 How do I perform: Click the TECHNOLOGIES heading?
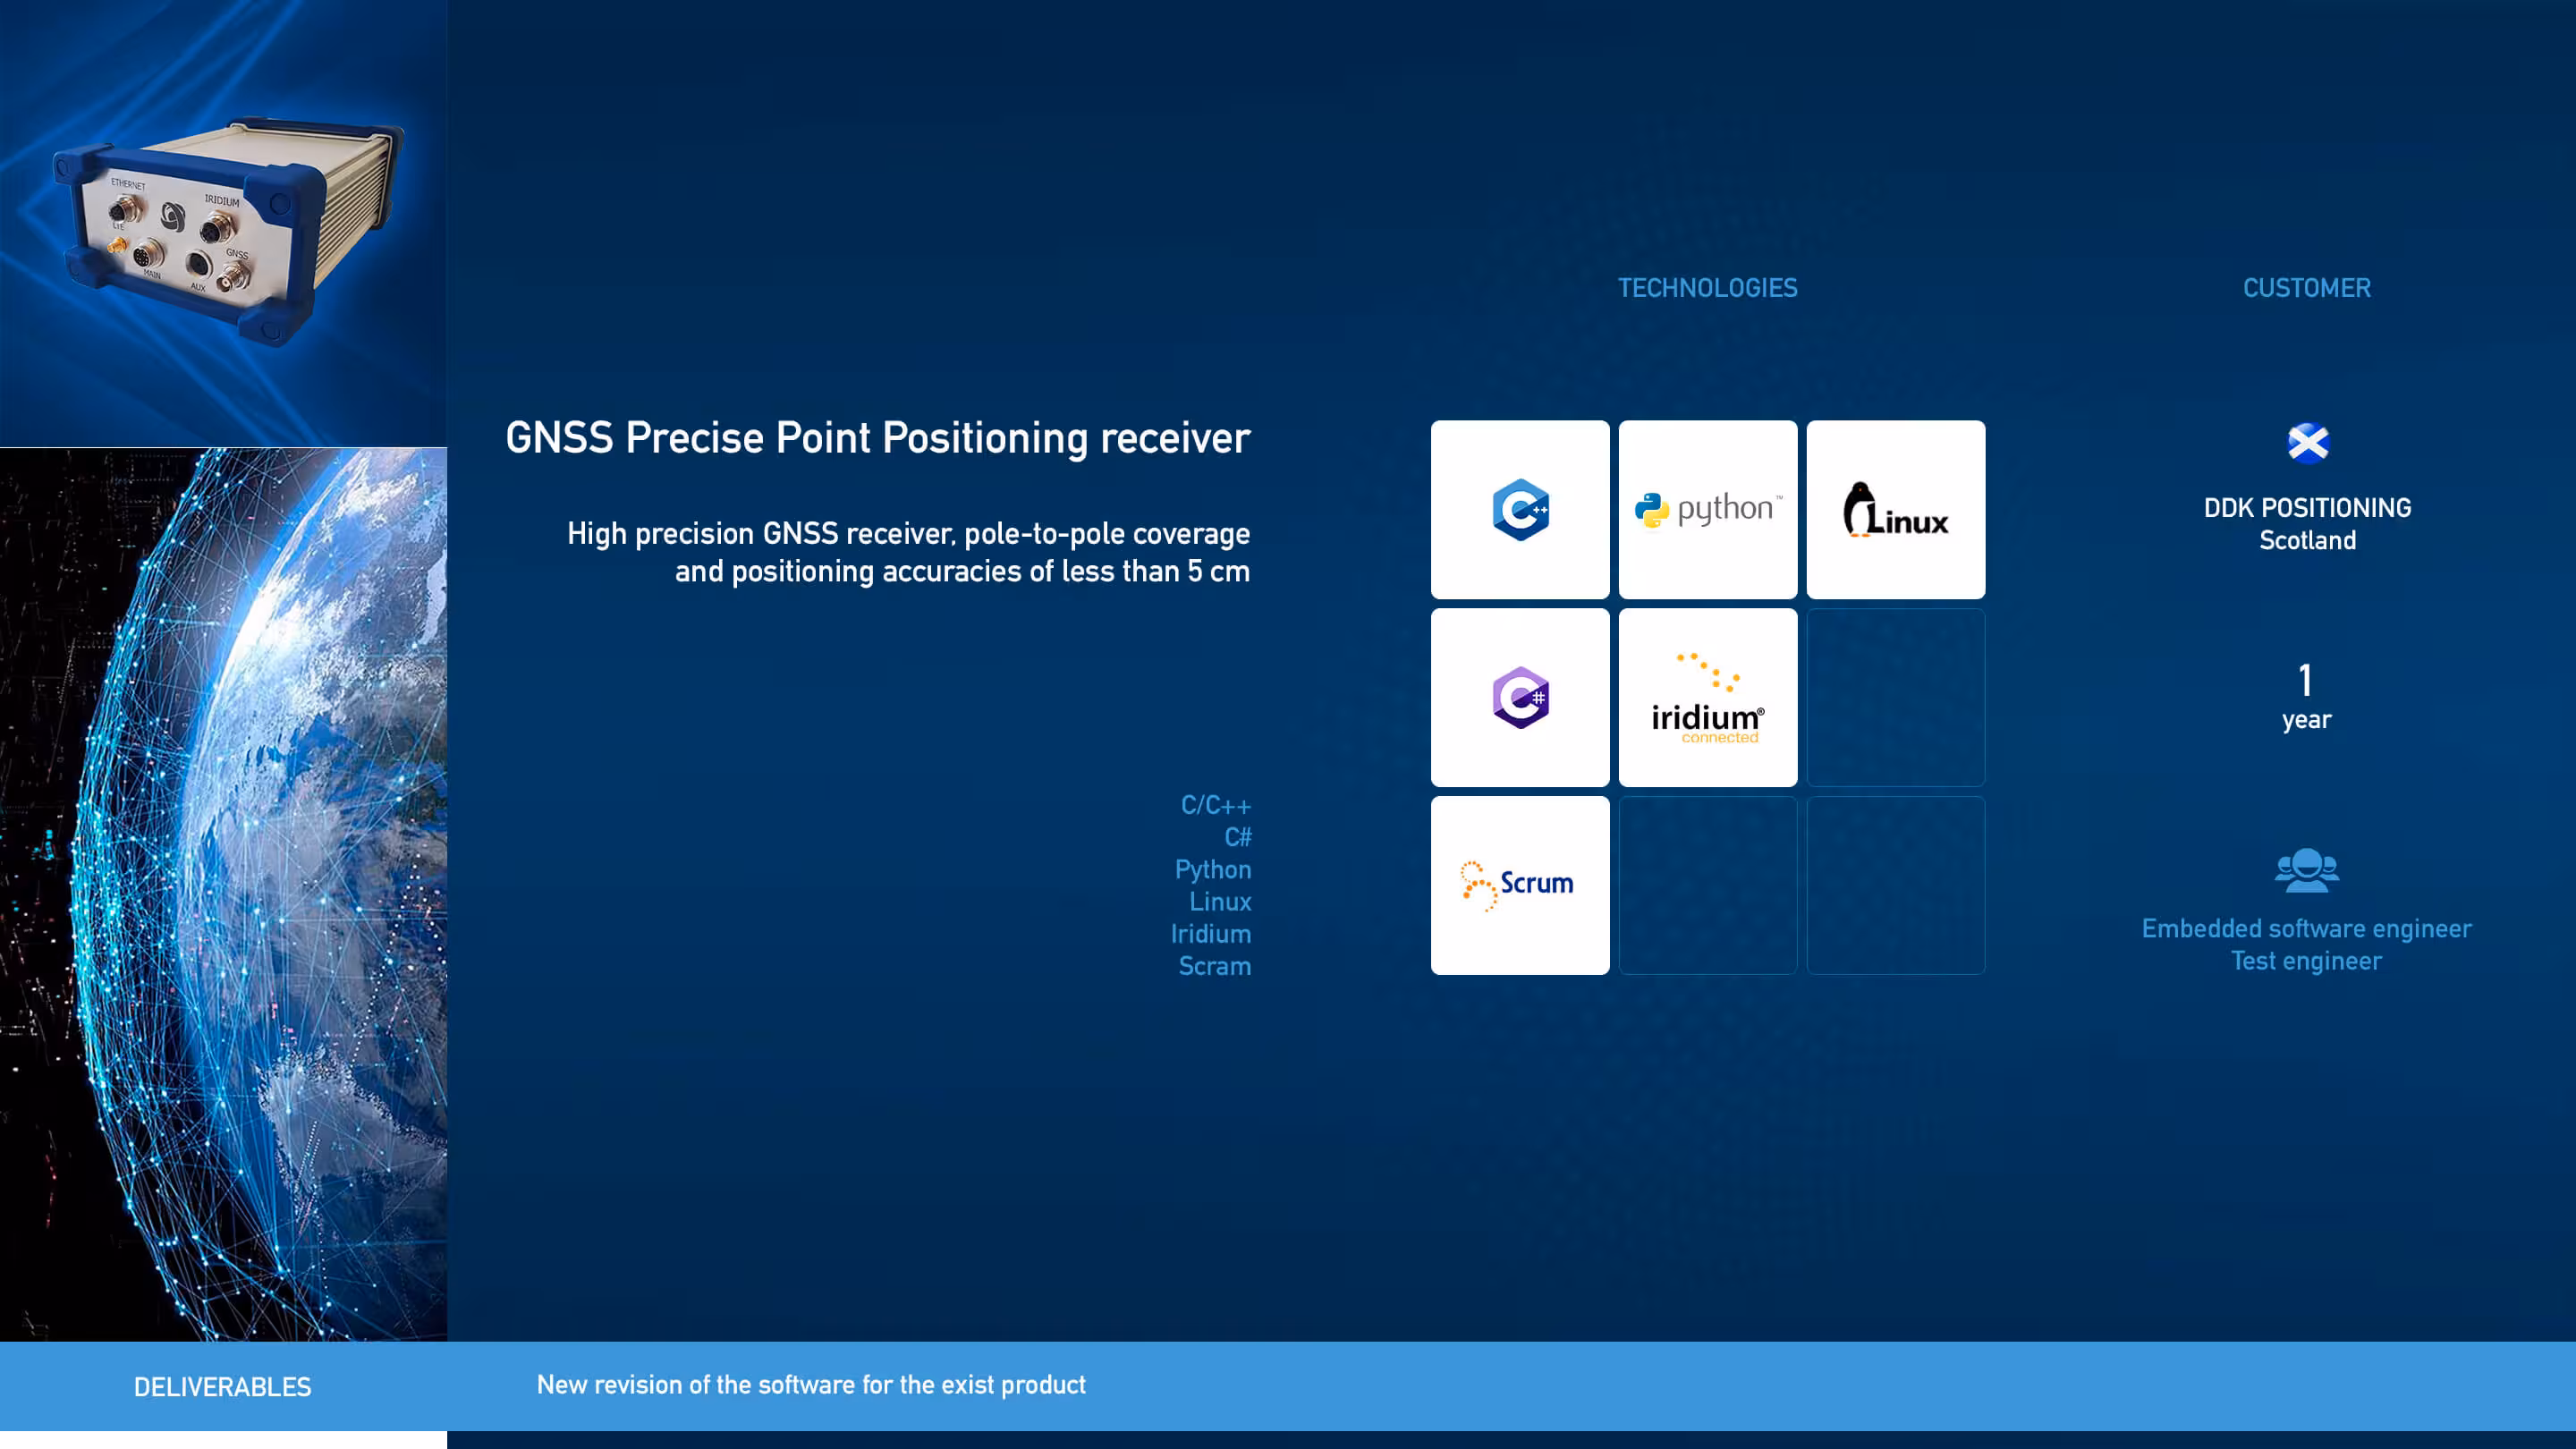(x=1707, y=288)
